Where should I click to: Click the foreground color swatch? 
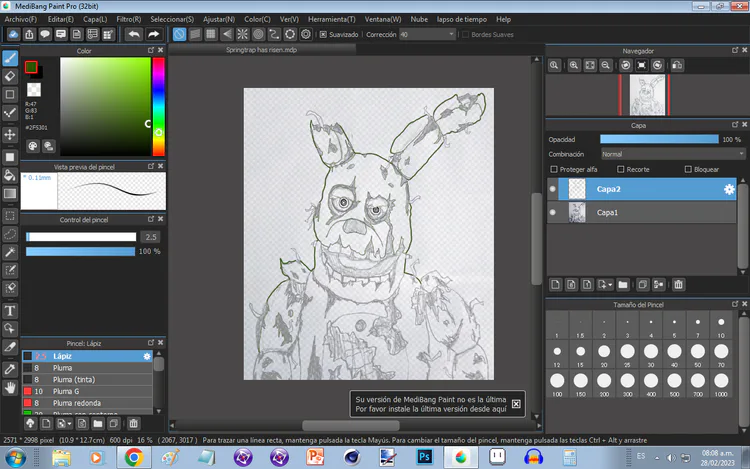click(x=31, y=67)
